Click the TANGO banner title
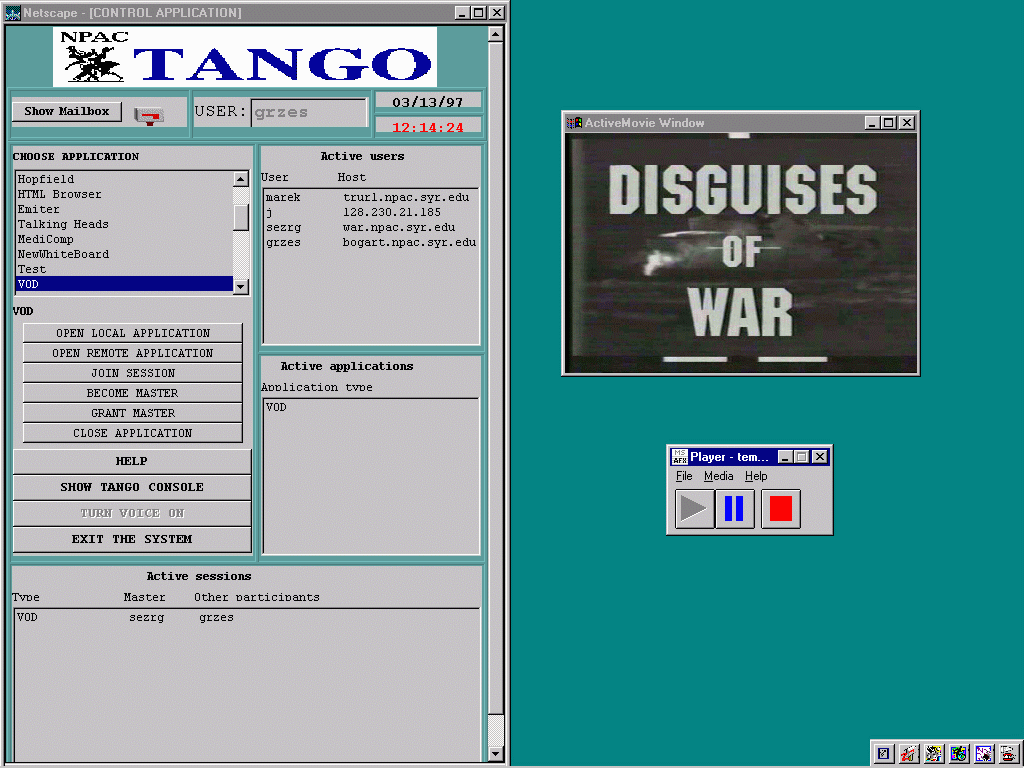Screen dimensions: 1024x768 click(282, 64)
